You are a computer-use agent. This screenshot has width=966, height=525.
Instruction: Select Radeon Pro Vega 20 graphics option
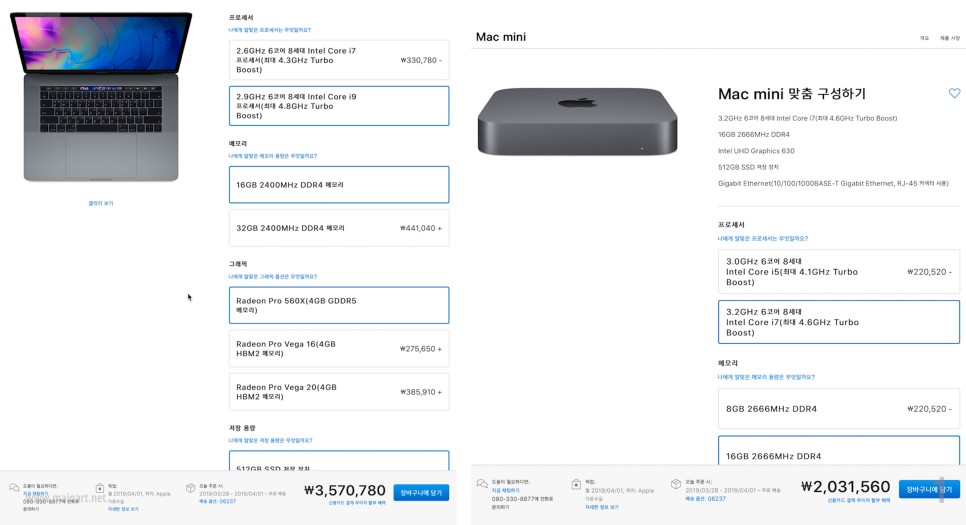[339, 392]
